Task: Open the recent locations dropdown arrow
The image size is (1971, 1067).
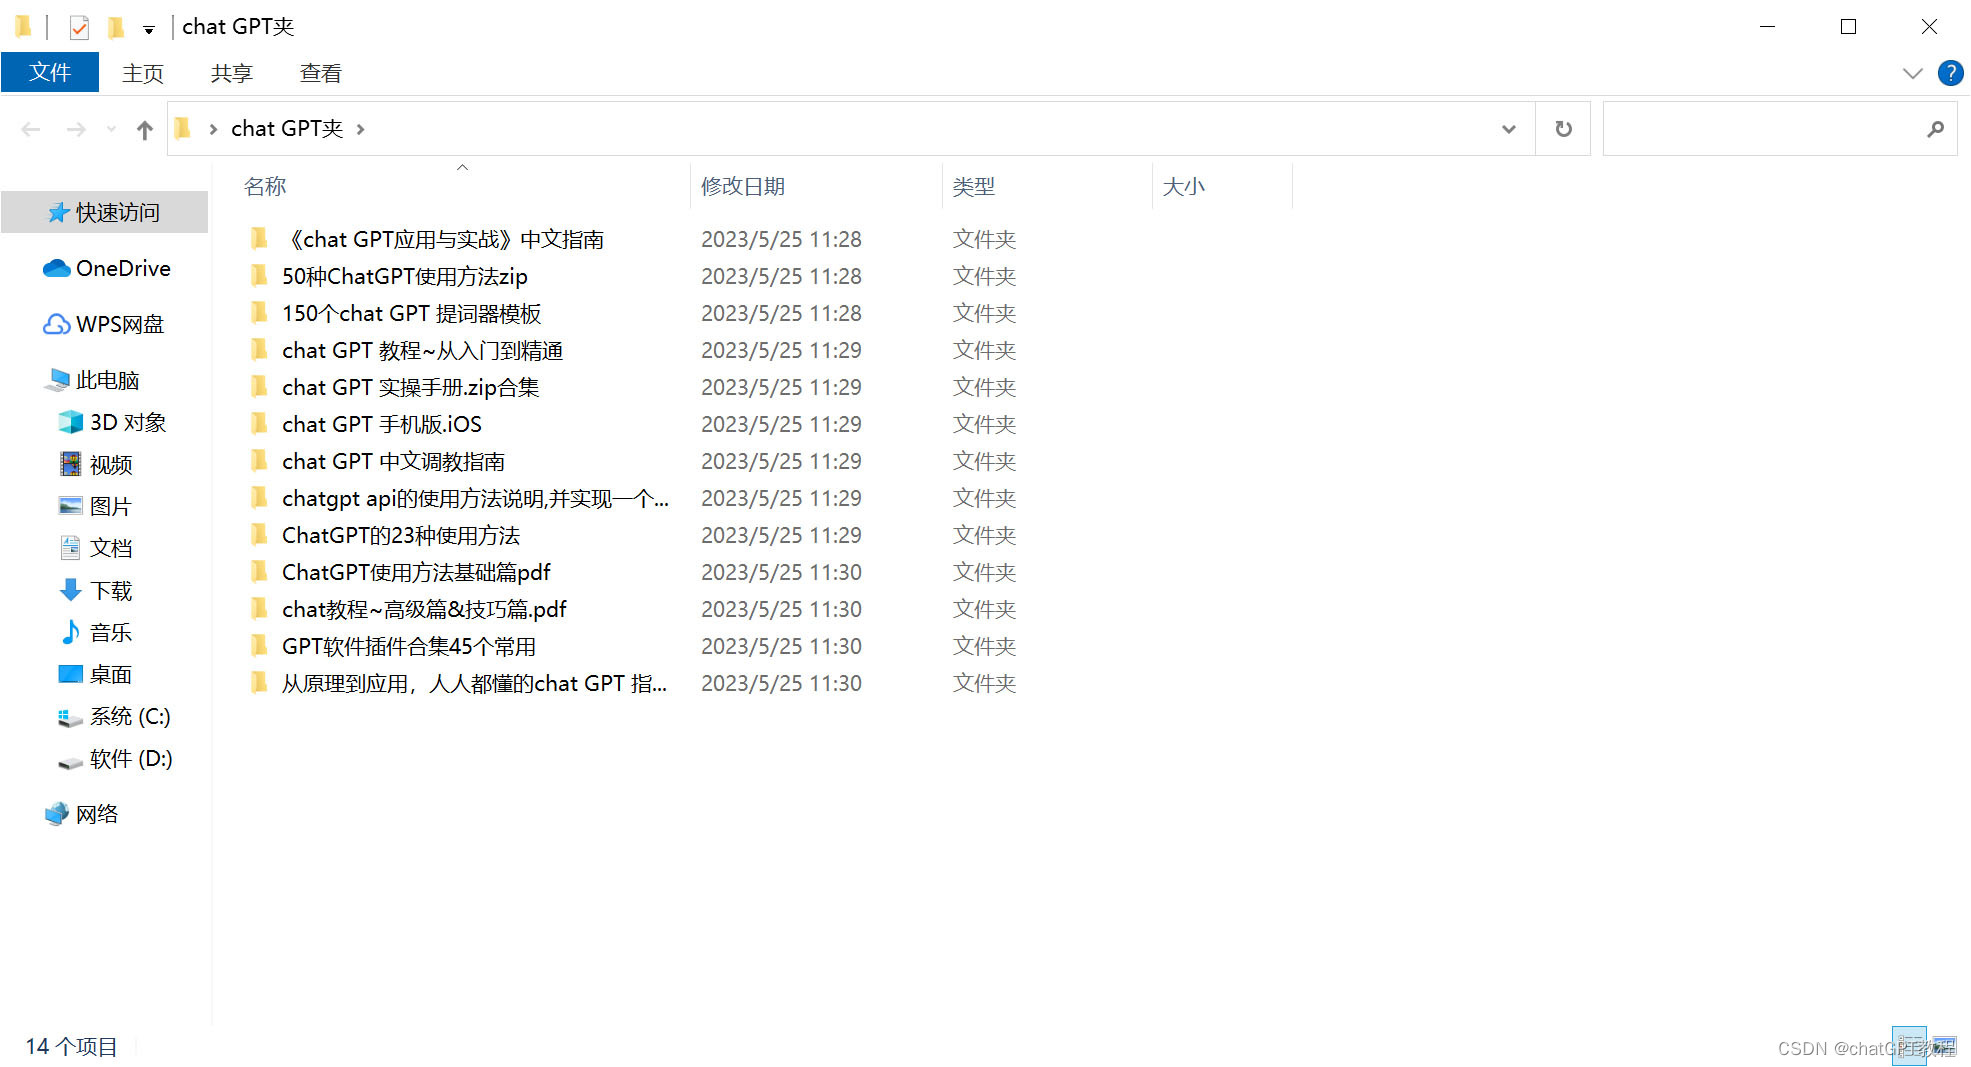Action: [x=111, y=129]
